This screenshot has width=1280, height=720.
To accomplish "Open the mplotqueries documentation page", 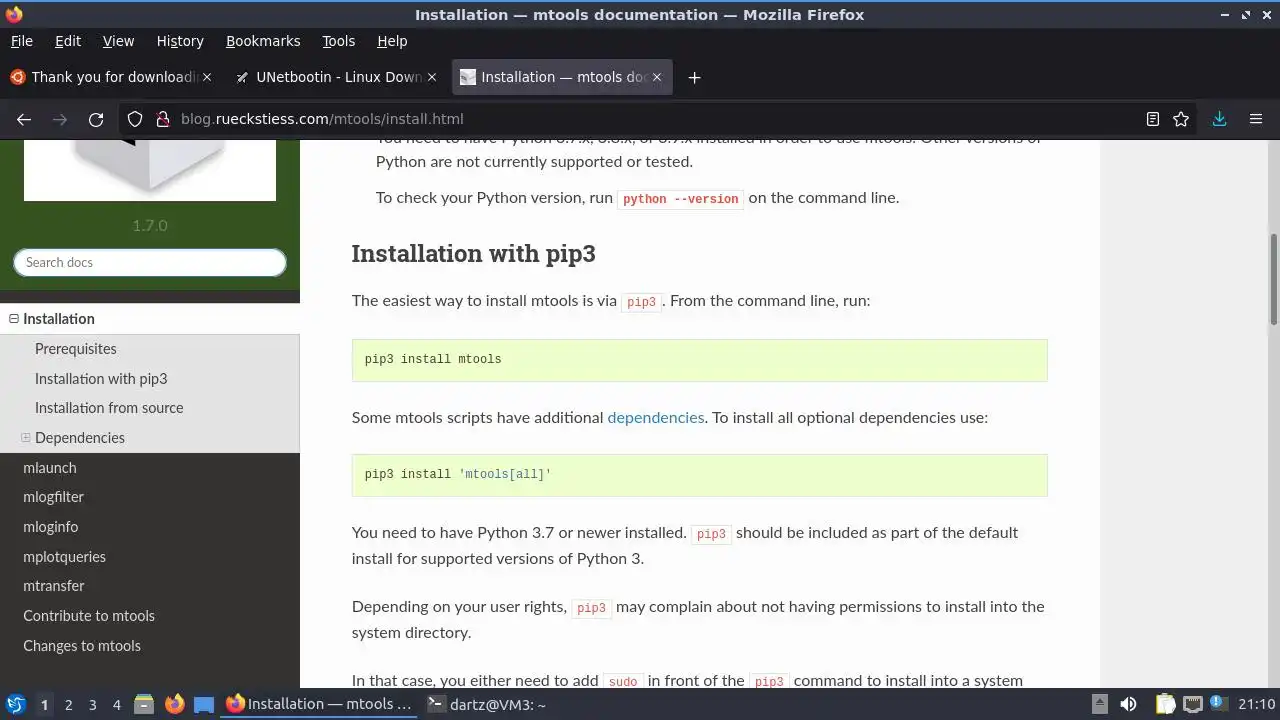I will [64, 557].
